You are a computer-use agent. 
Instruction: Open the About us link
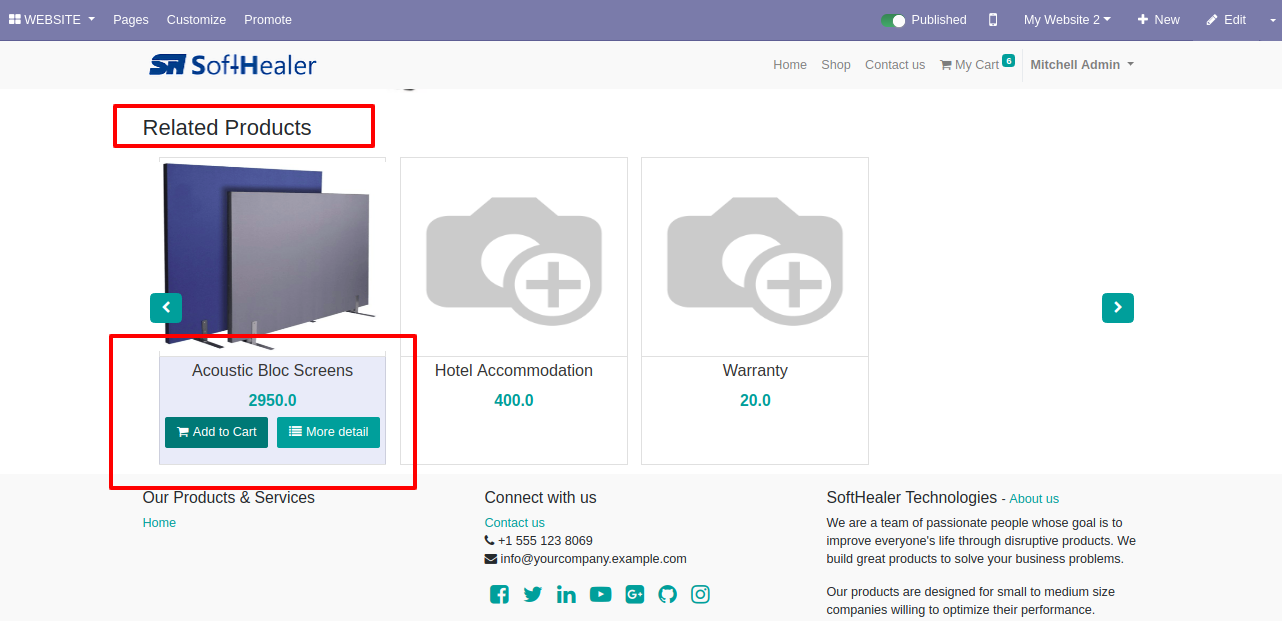(1034, 499)
